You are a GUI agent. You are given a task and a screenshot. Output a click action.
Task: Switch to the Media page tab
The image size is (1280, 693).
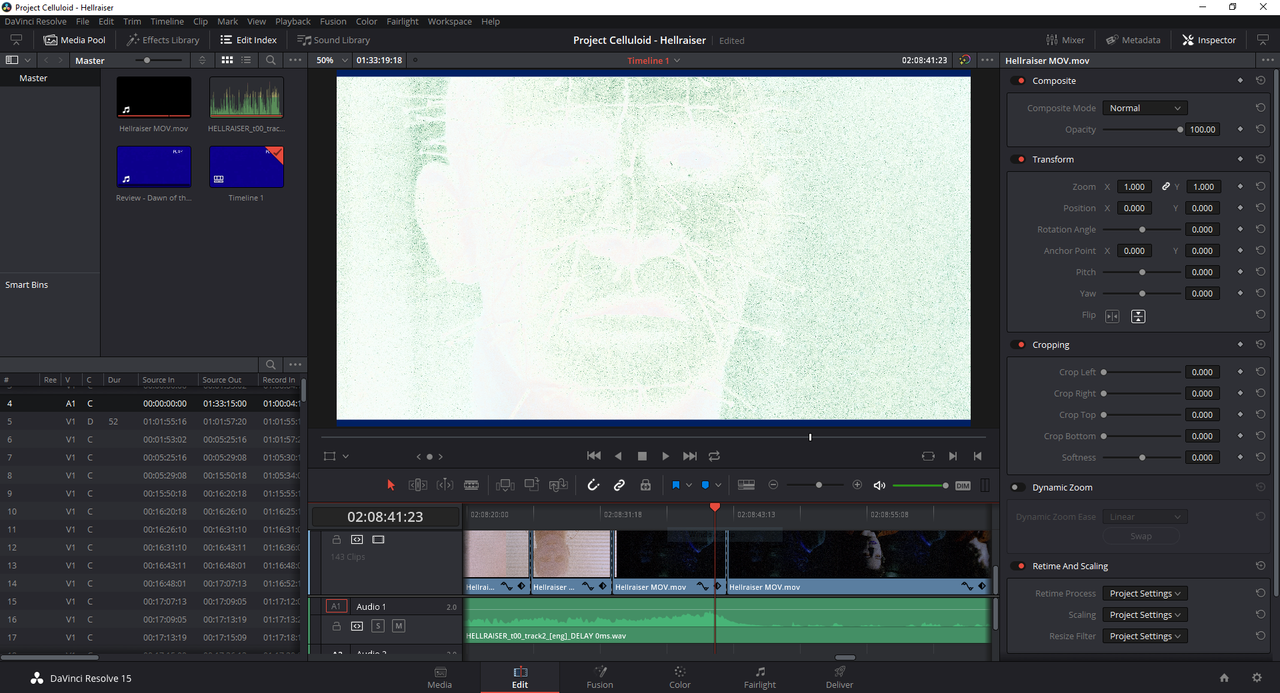point(440,677)
